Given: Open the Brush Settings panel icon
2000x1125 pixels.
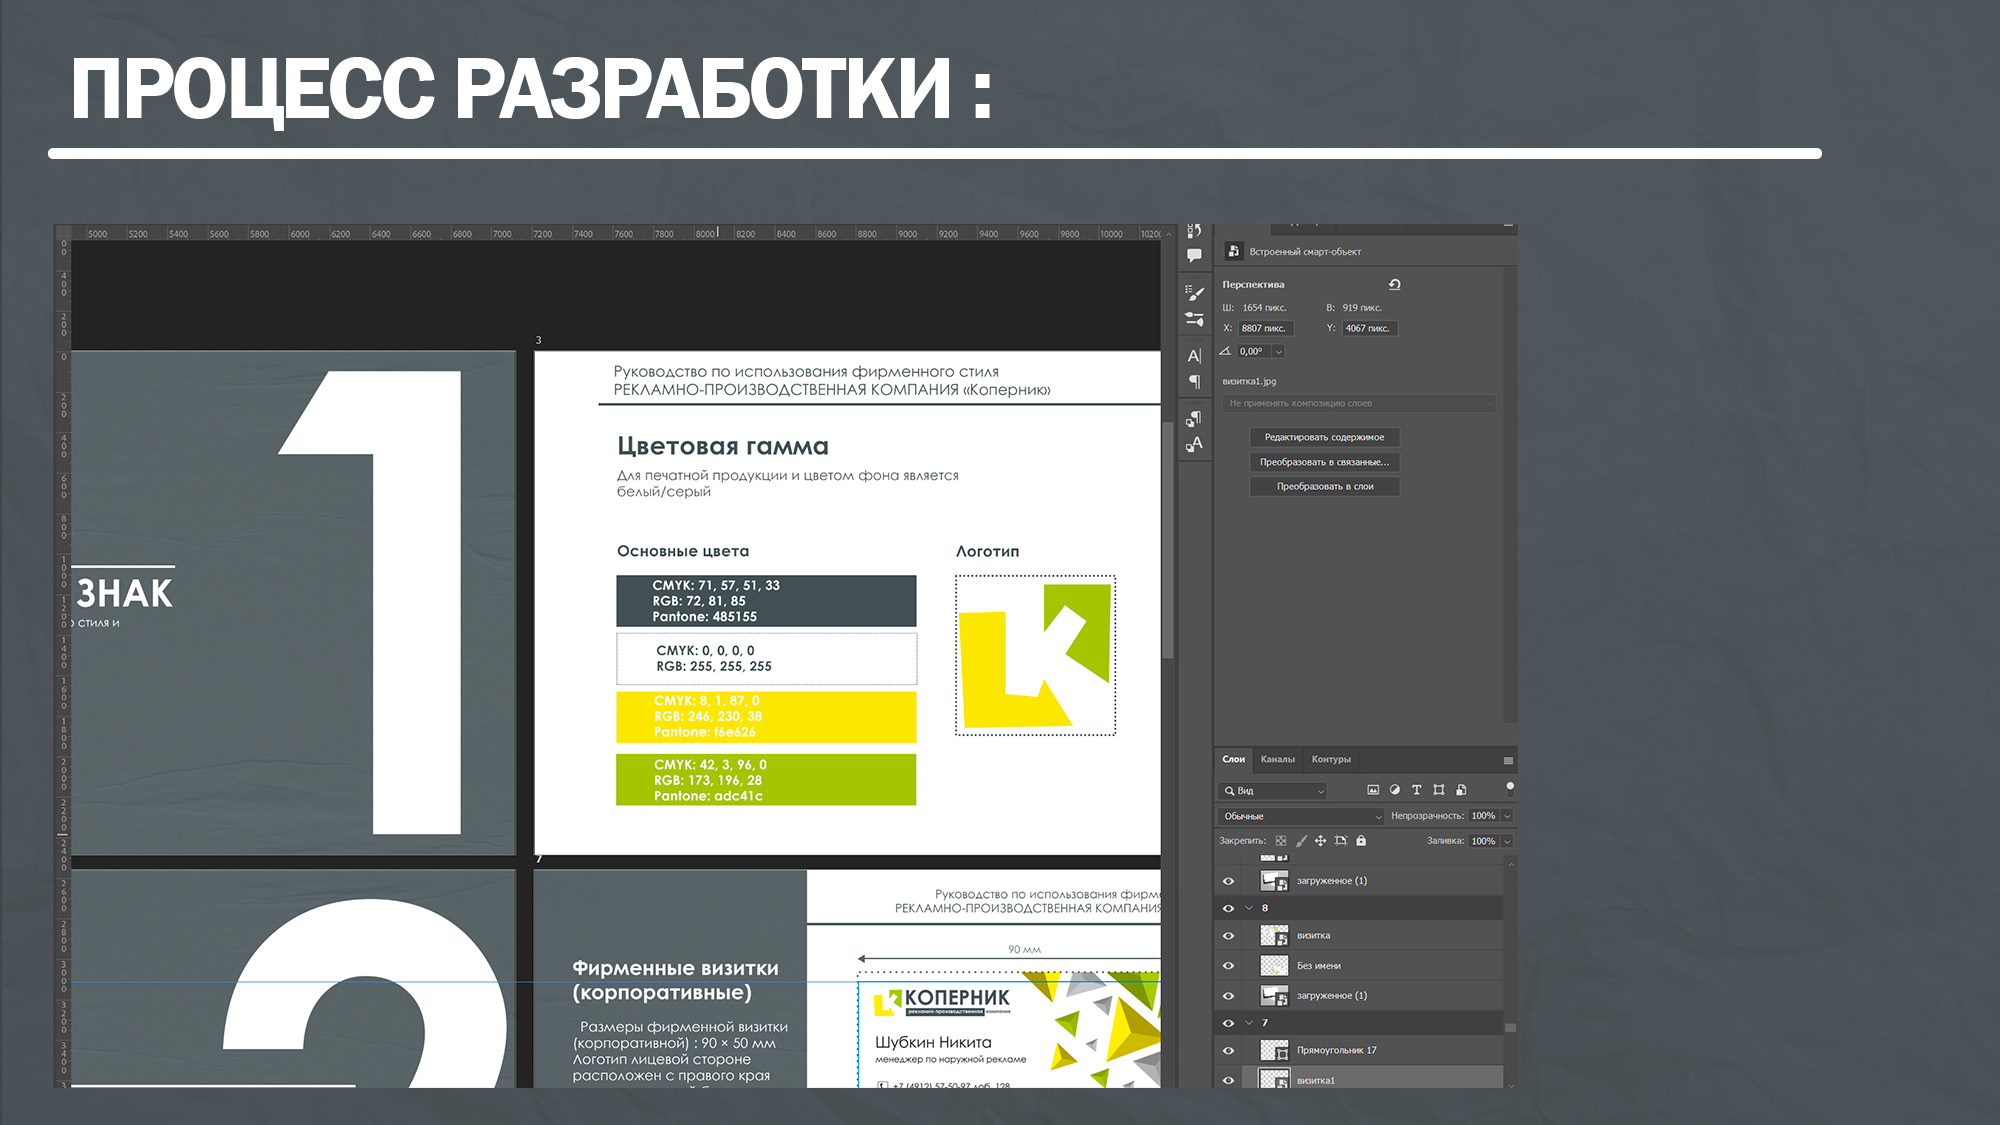Looking at the screenshot, I should click(1194, 293).
